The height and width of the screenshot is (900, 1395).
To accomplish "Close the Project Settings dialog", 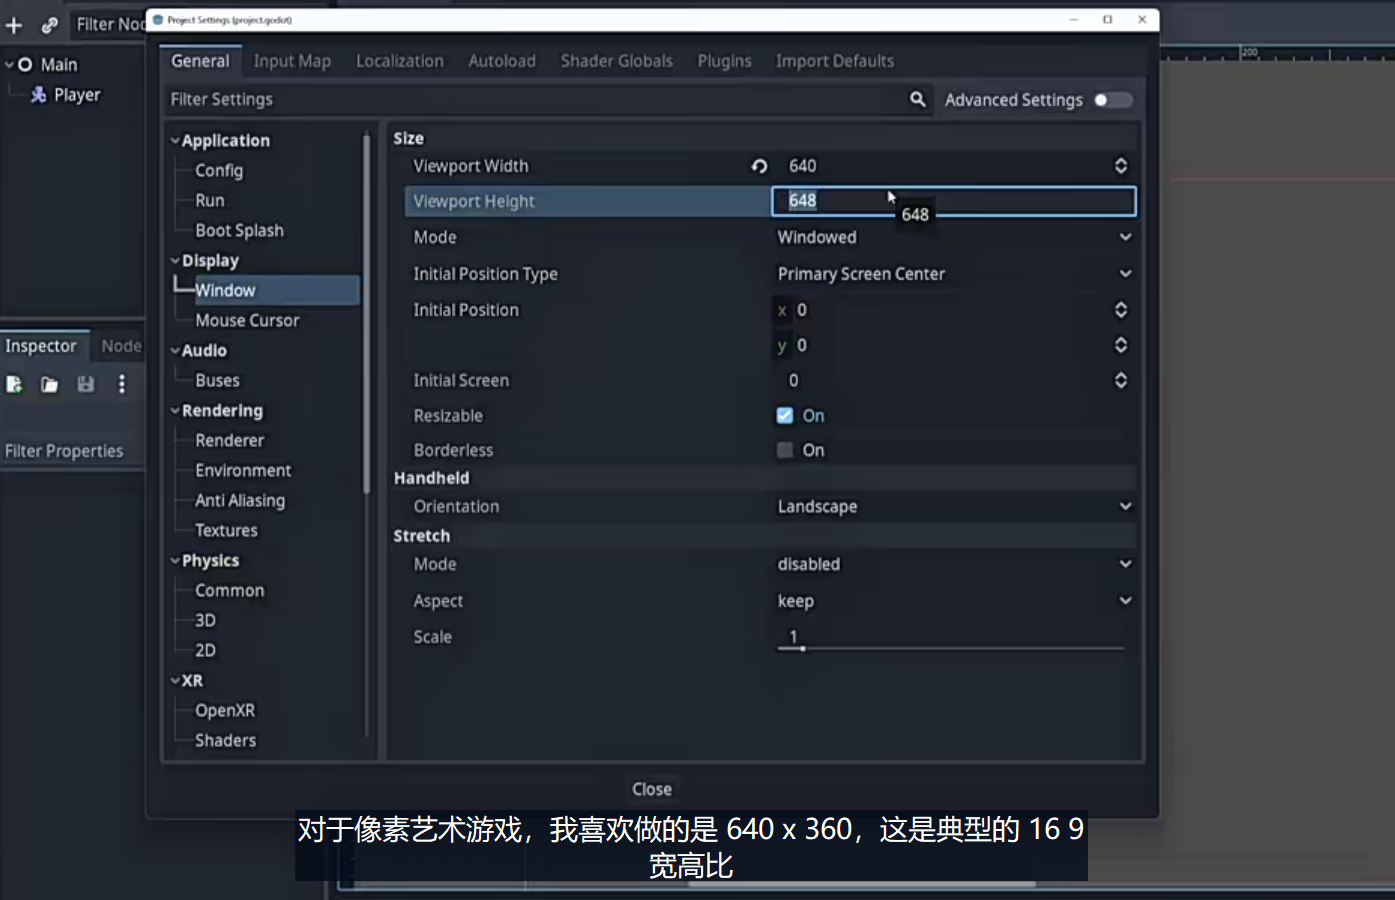I will click(652, 789).
